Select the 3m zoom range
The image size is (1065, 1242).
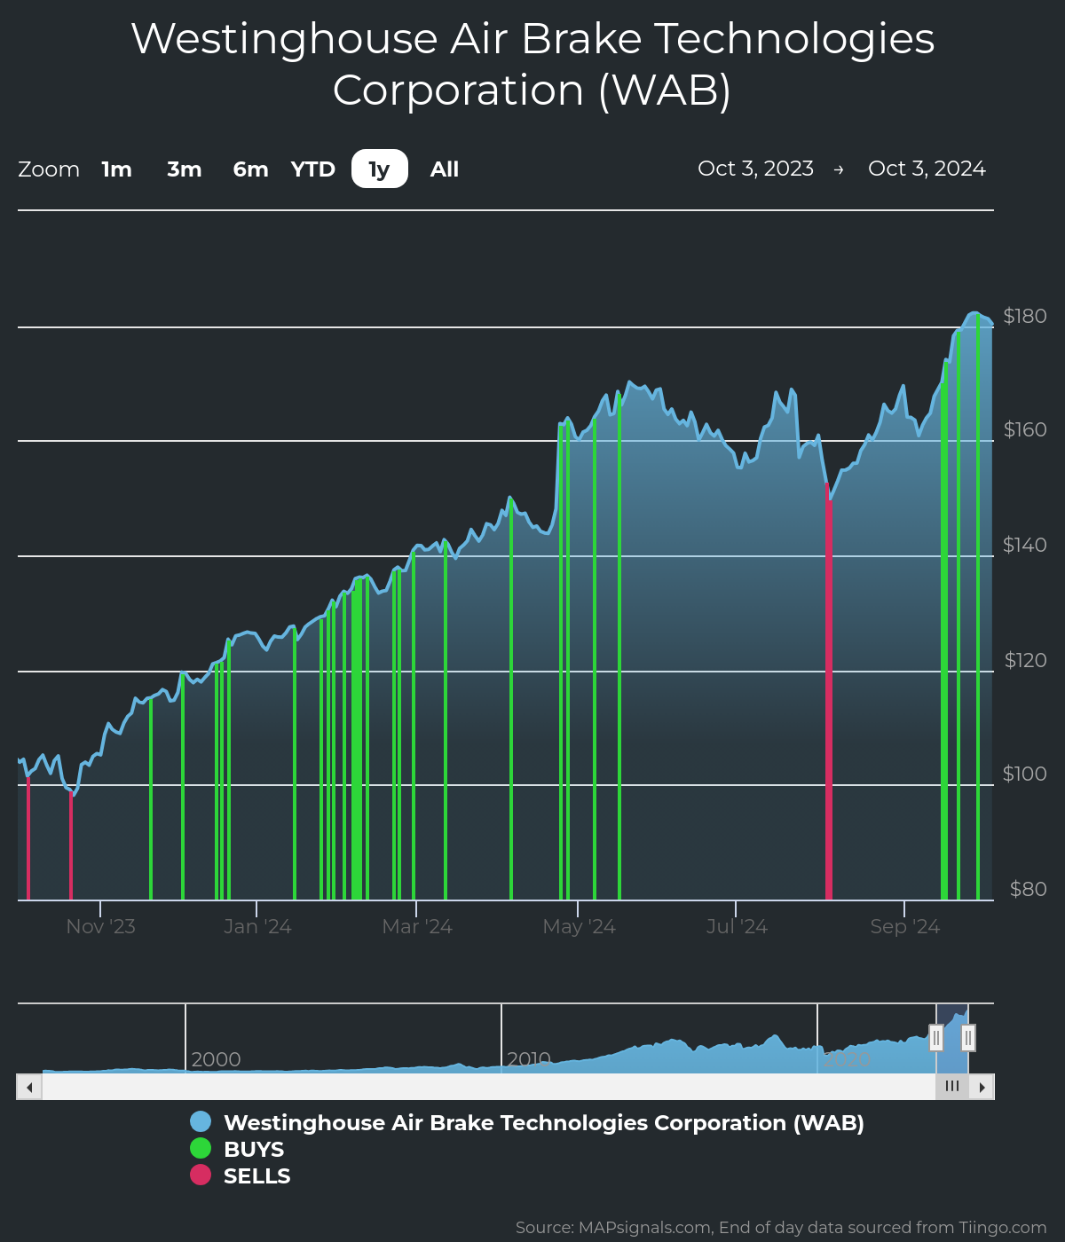coord(184,169)
